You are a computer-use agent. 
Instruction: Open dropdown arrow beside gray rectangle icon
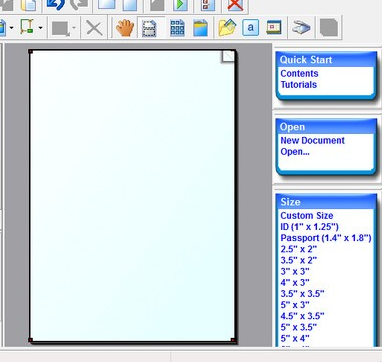[x=74, y=28]
